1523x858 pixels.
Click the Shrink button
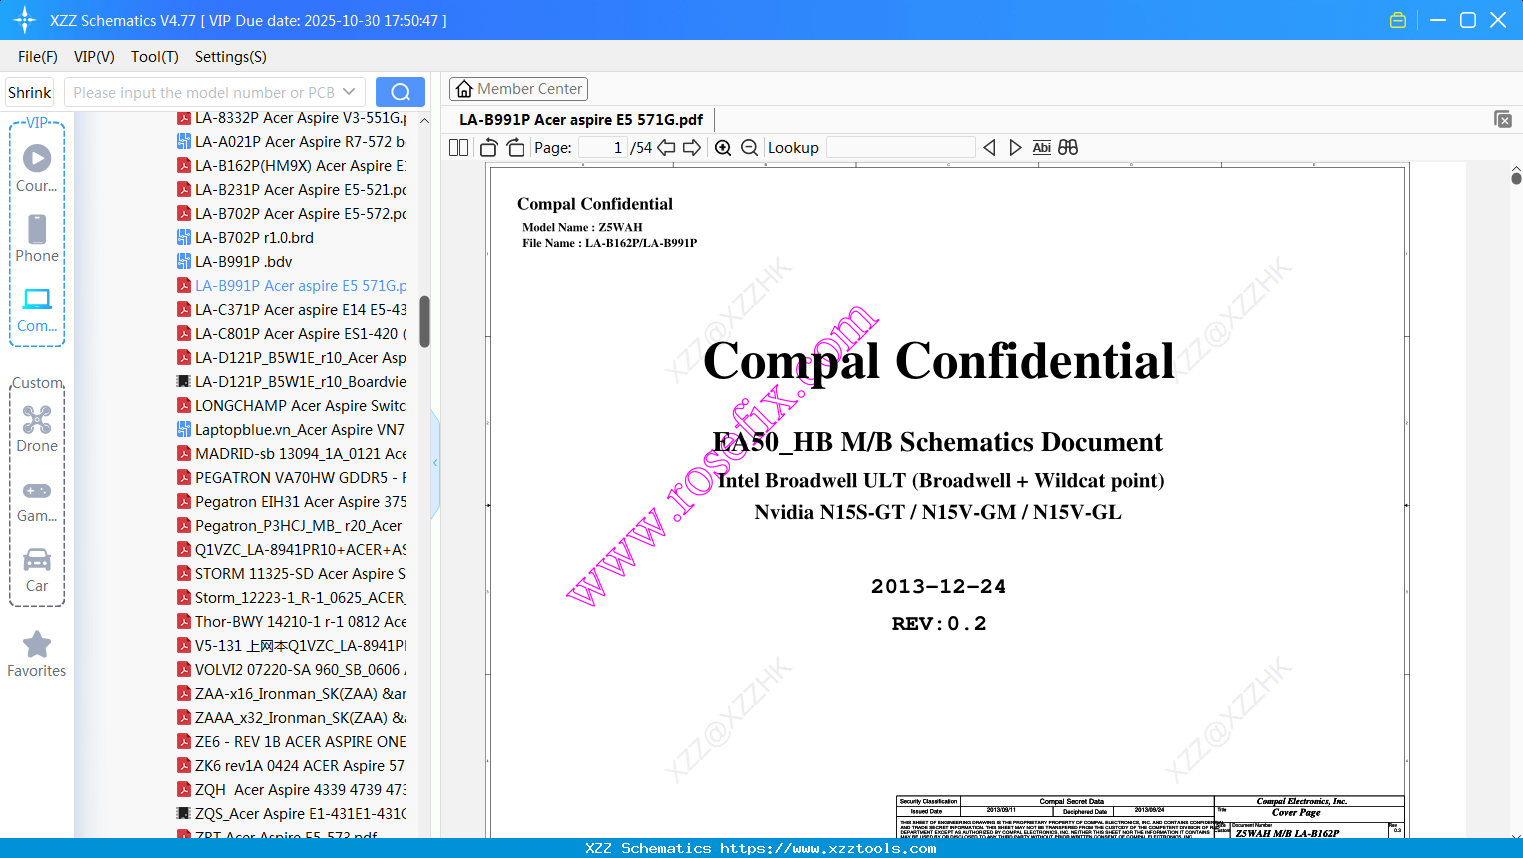click(30, 92)
